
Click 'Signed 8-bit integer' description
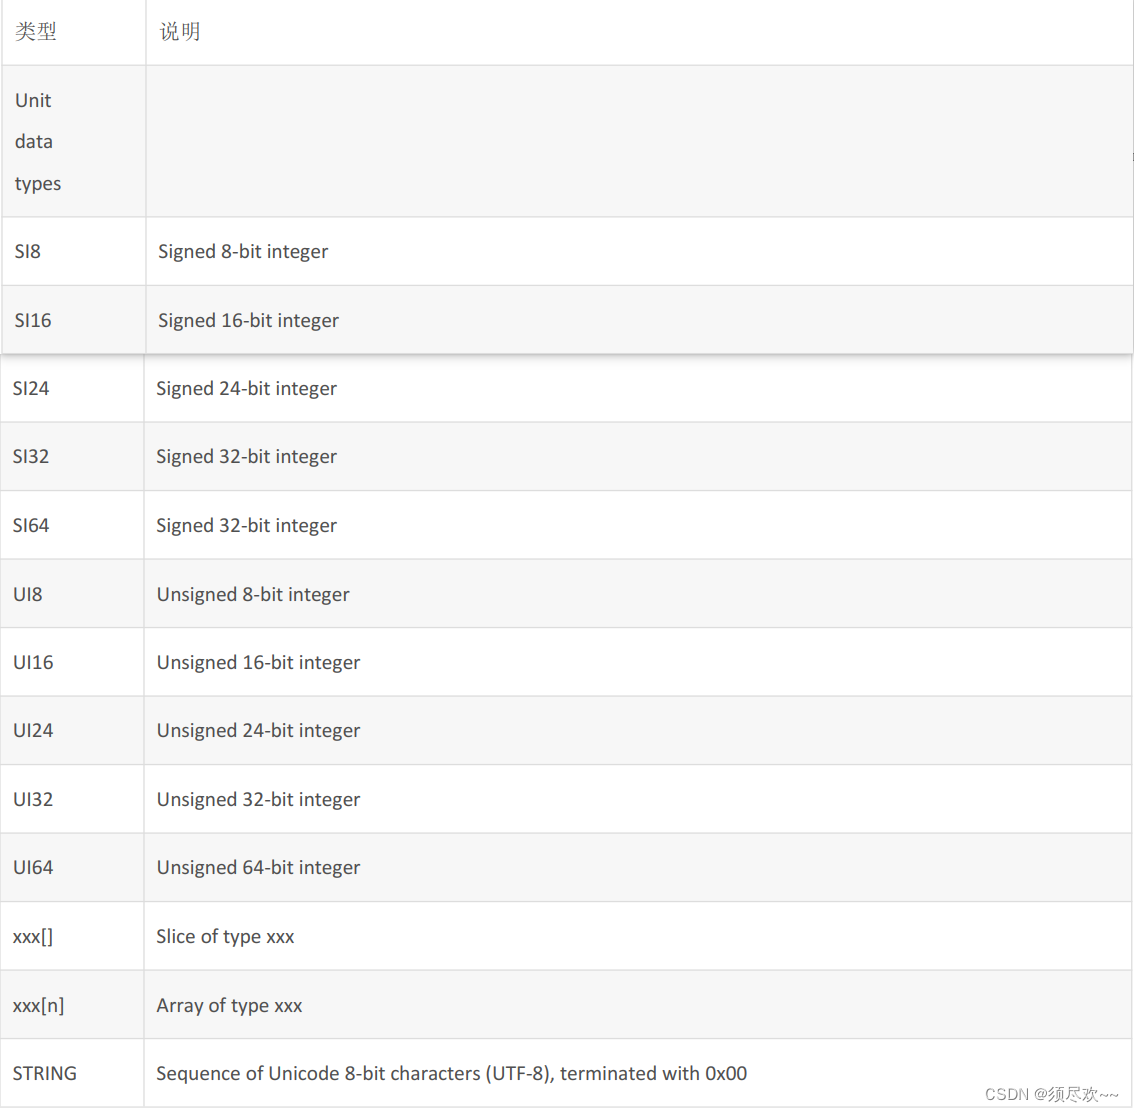click(243, 252)
